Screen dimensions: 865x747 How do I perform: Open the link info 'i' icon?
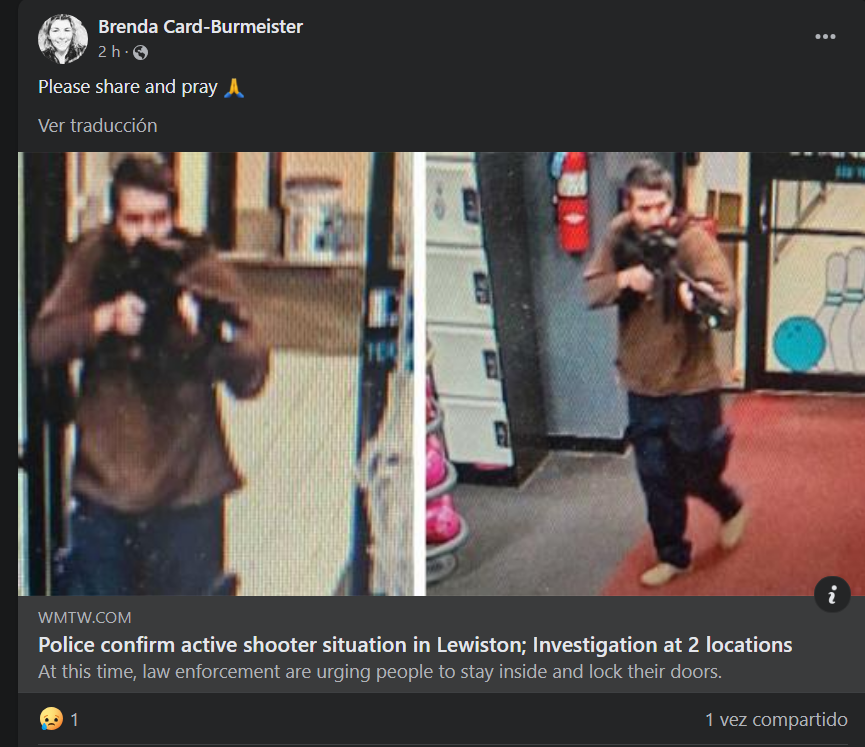click(x=832, y=594)
